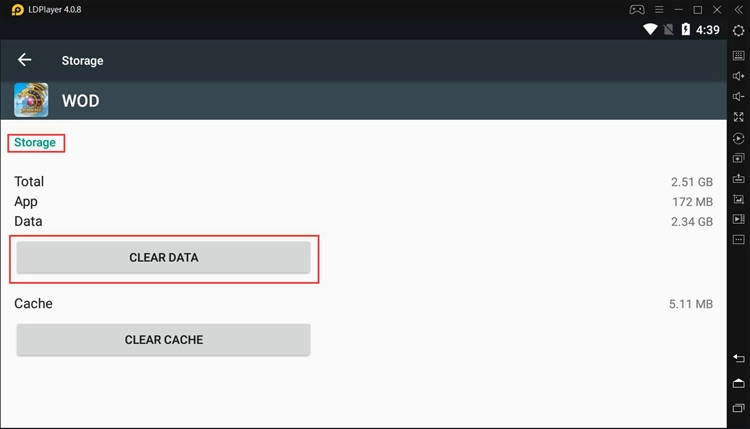Increase volume from the sidebar
The height and width of the screenshot is (429, 750).
pyautogui.click(x=738, y=76)
